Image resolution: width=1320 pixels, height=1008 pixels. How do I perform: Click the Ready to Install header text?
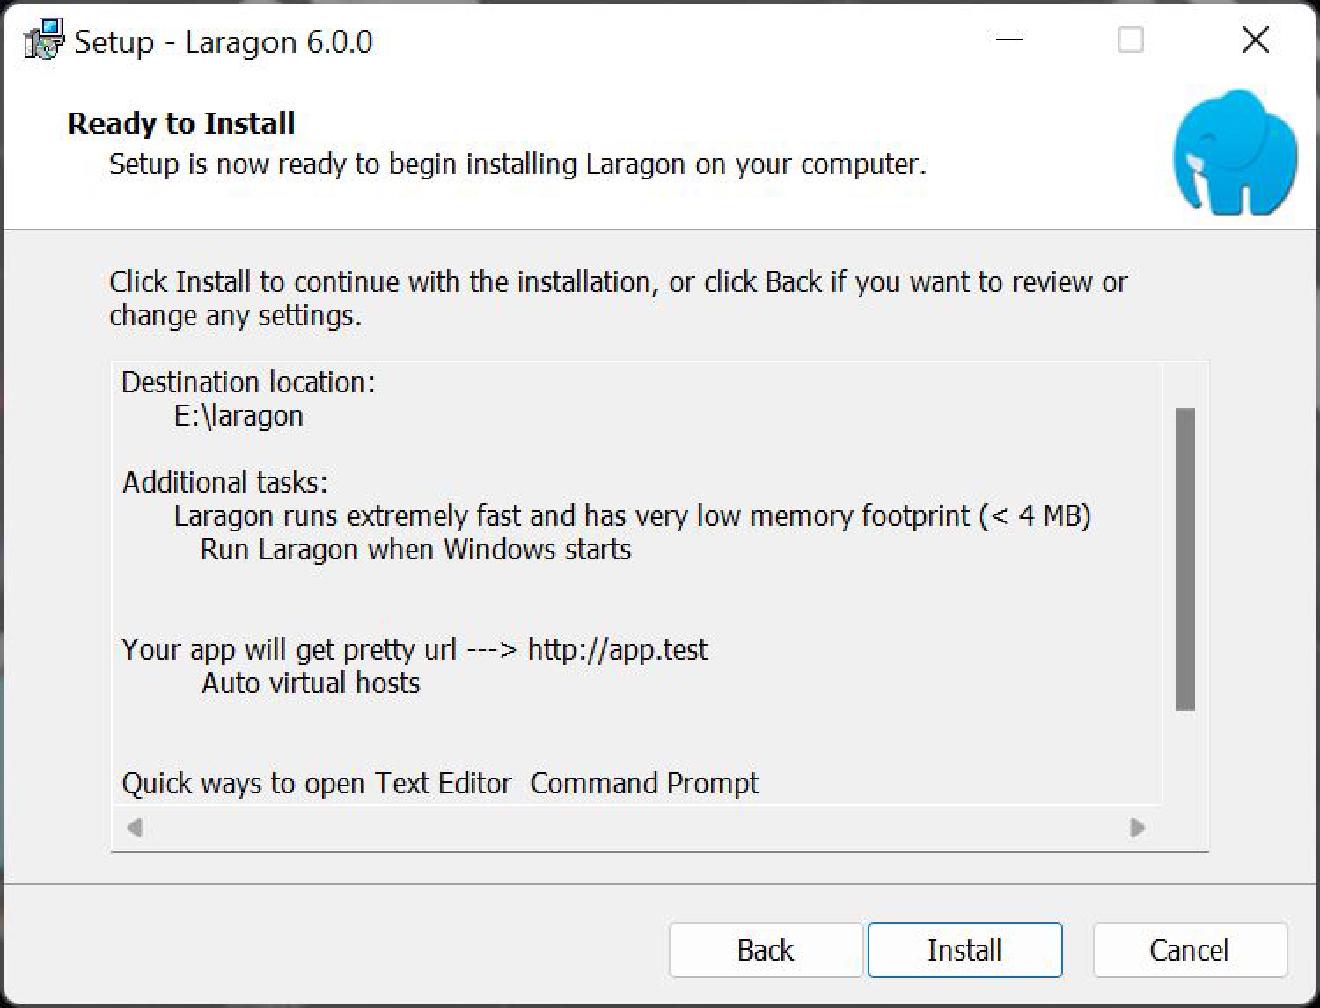click(x=180, y=123)
